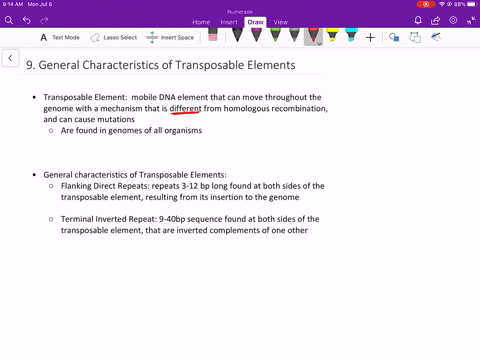
Task: Click the page title about Transposable Elements
Action: click(x=161, y=65)
